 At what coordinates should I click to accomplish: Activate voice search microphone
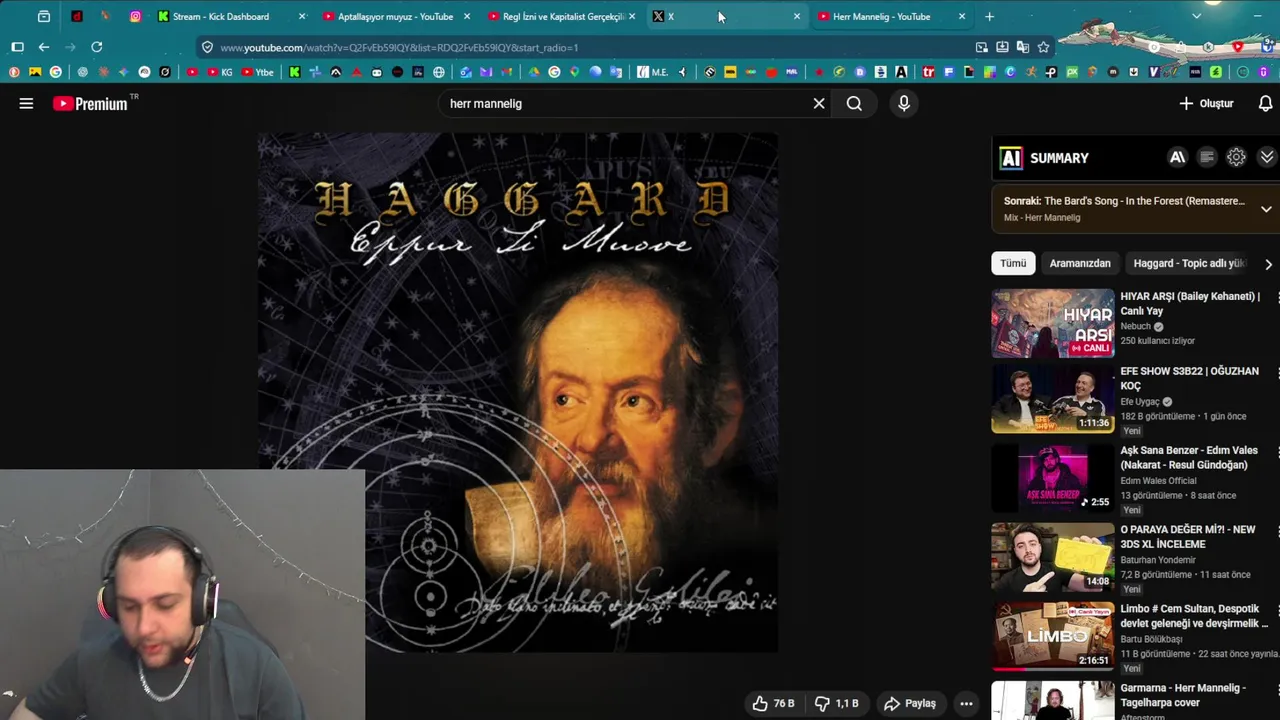coord(904,103)
